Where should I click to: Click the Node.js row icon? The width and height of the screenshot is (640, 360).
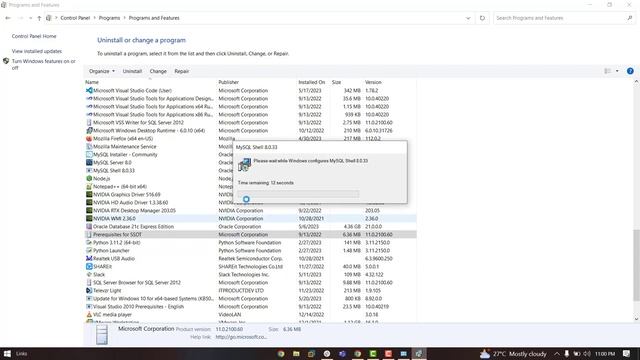[x=89, y=178]
